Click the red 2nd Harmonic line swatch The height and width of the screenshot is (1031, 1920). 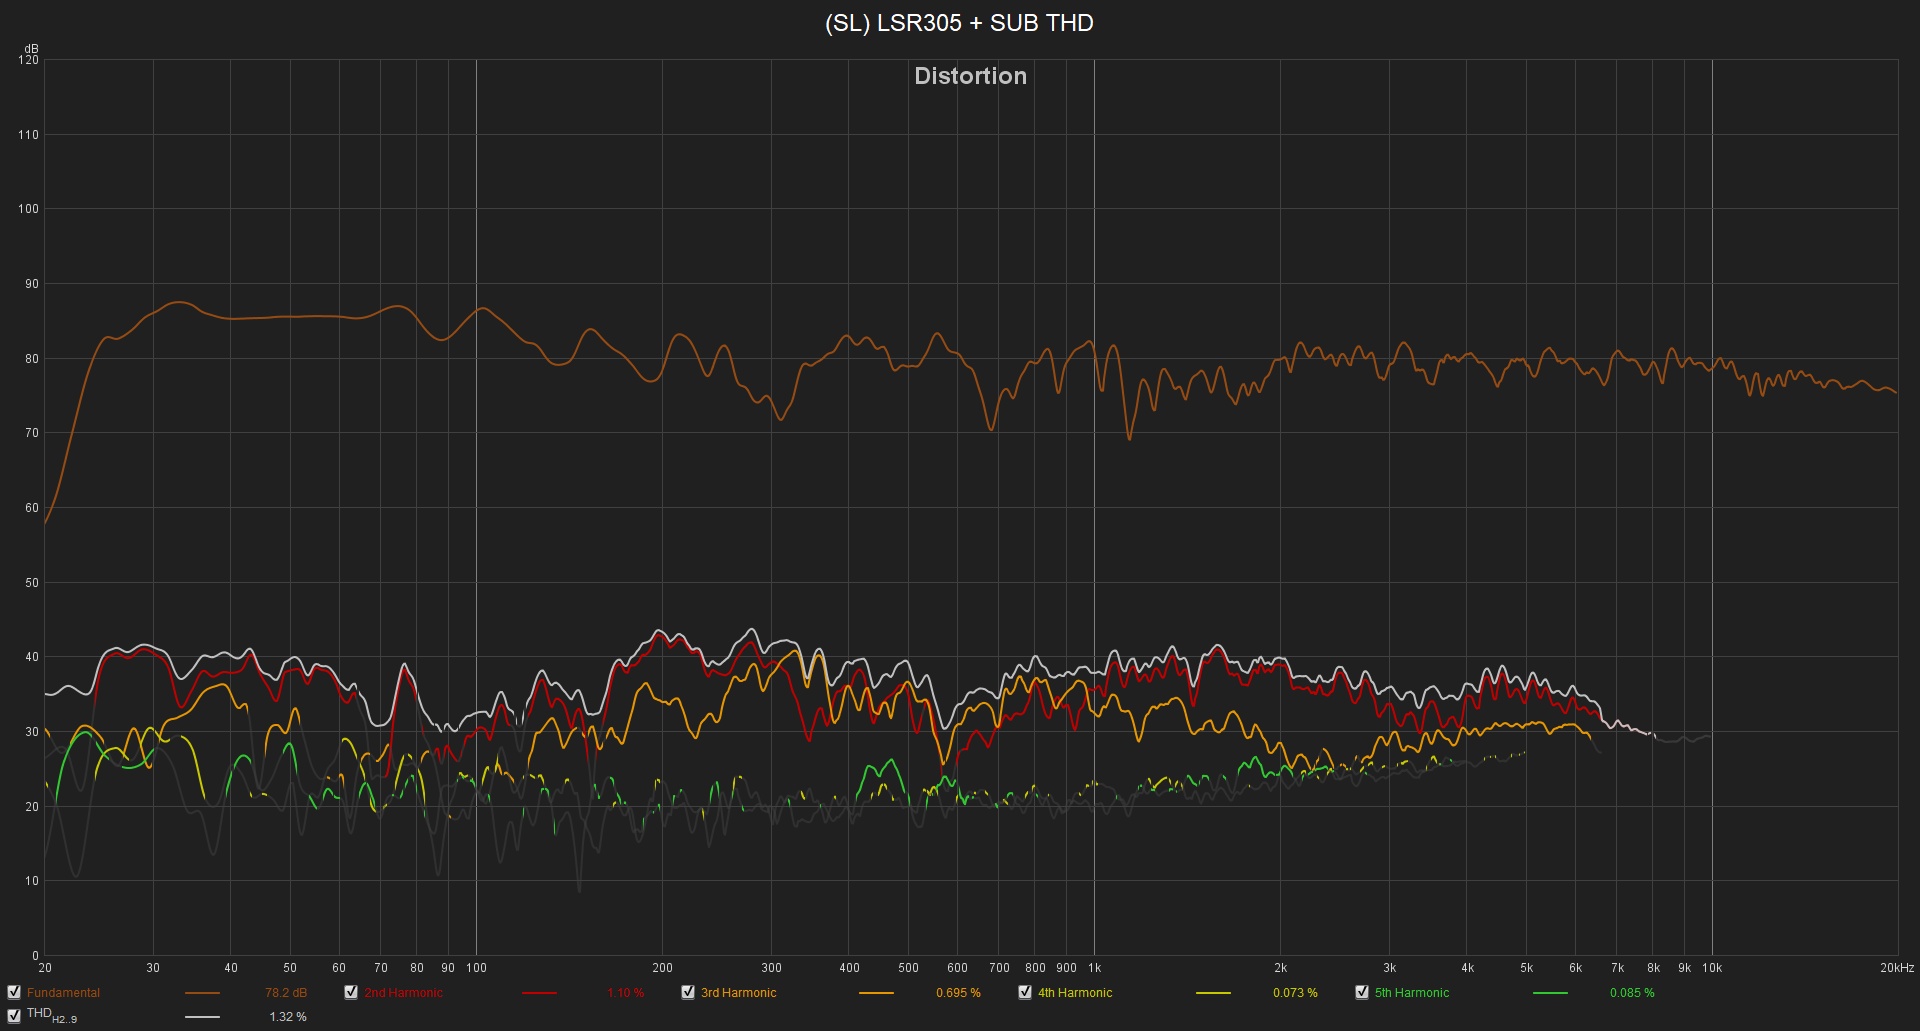[540, 993]
